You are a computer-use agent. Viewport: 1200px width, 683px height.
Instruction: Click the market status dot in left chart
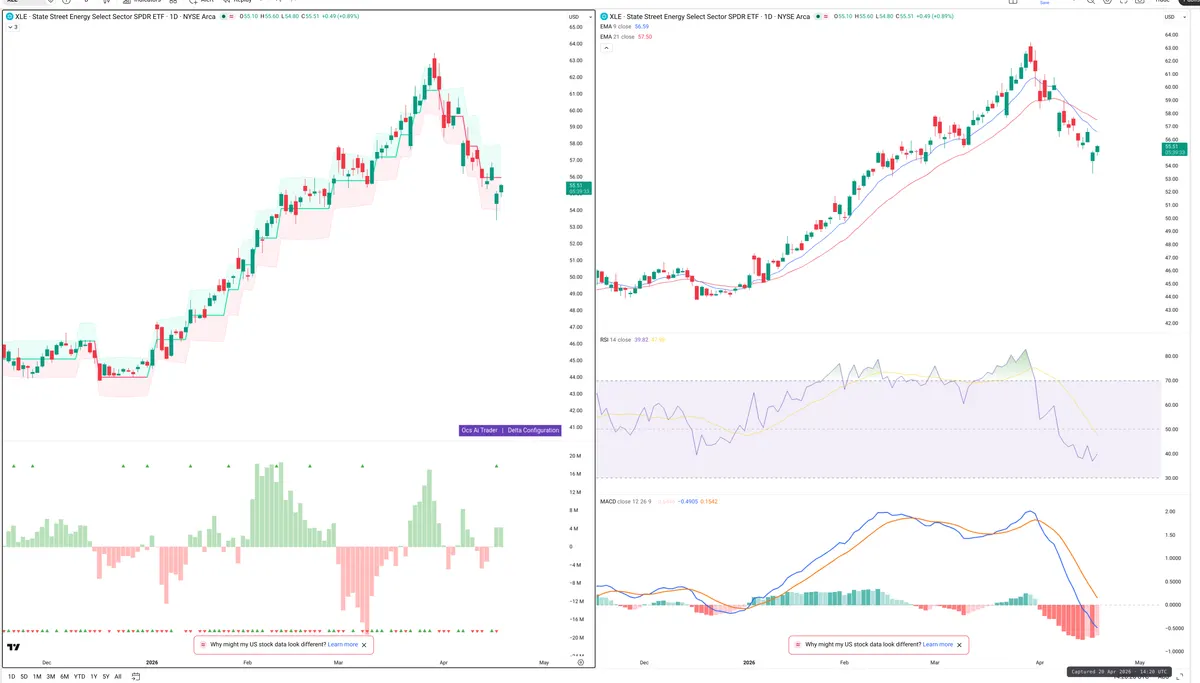pyautogui.click(x=223, y=16)
